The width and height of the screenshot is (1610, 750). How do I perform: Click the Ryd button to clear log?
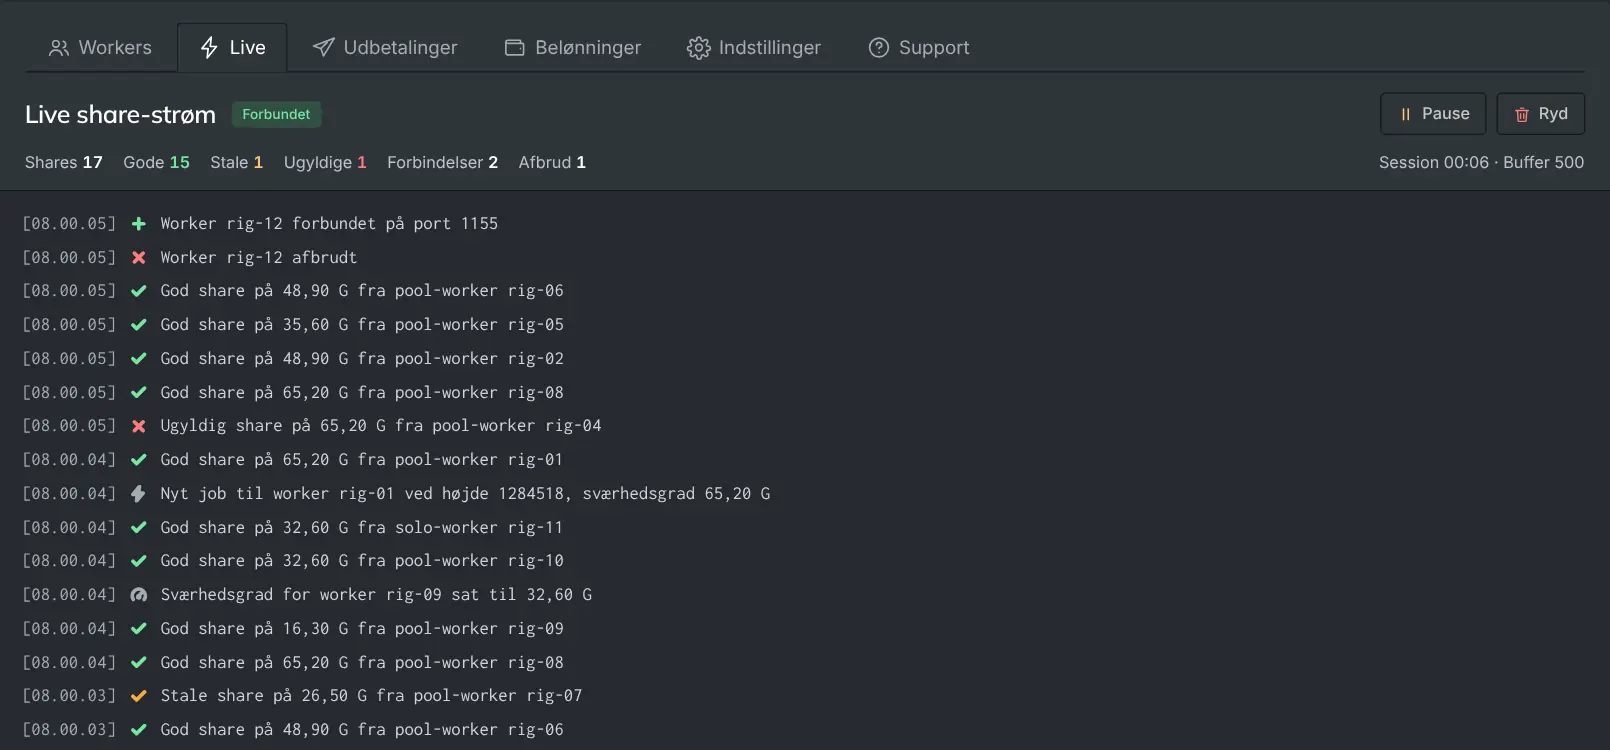click(1541, 114)
